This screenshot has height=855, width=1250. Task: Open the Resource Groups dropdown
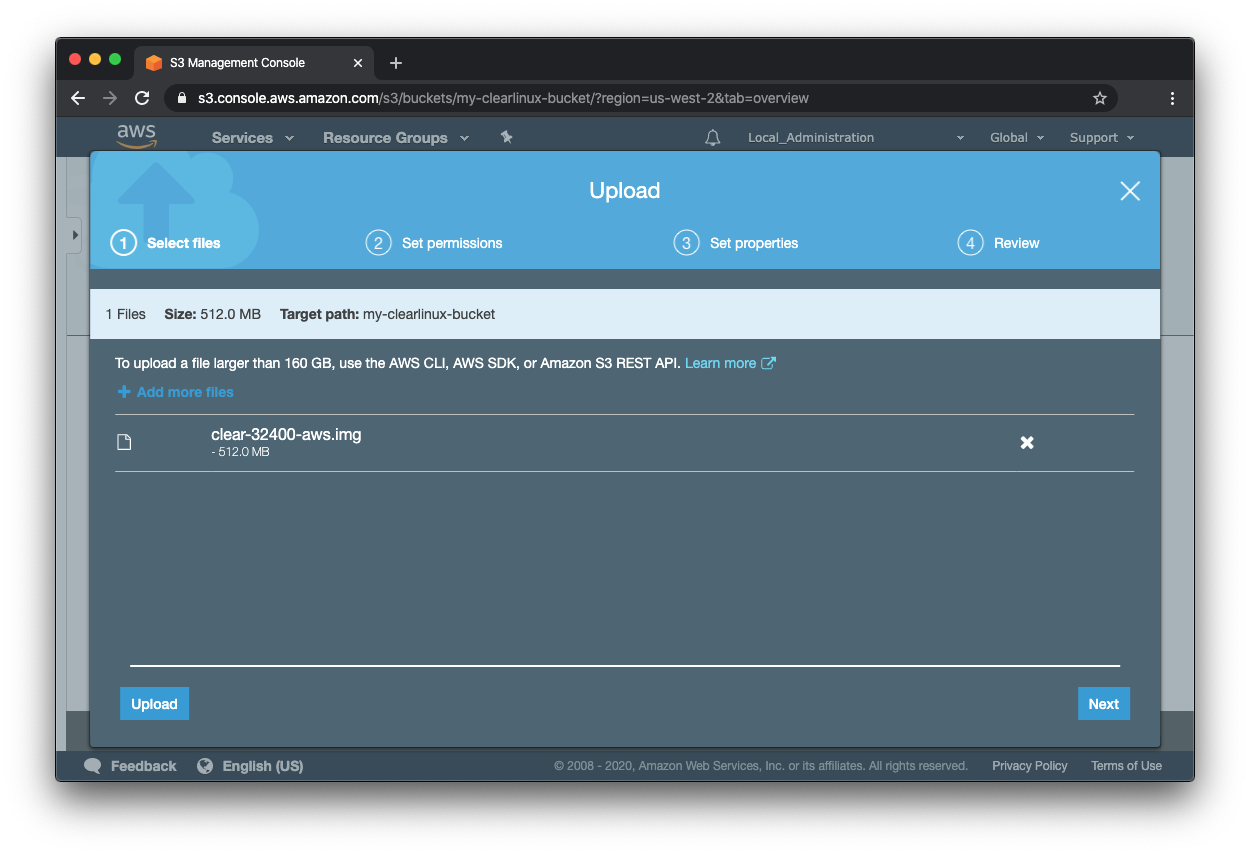click(x=396, y=138)
